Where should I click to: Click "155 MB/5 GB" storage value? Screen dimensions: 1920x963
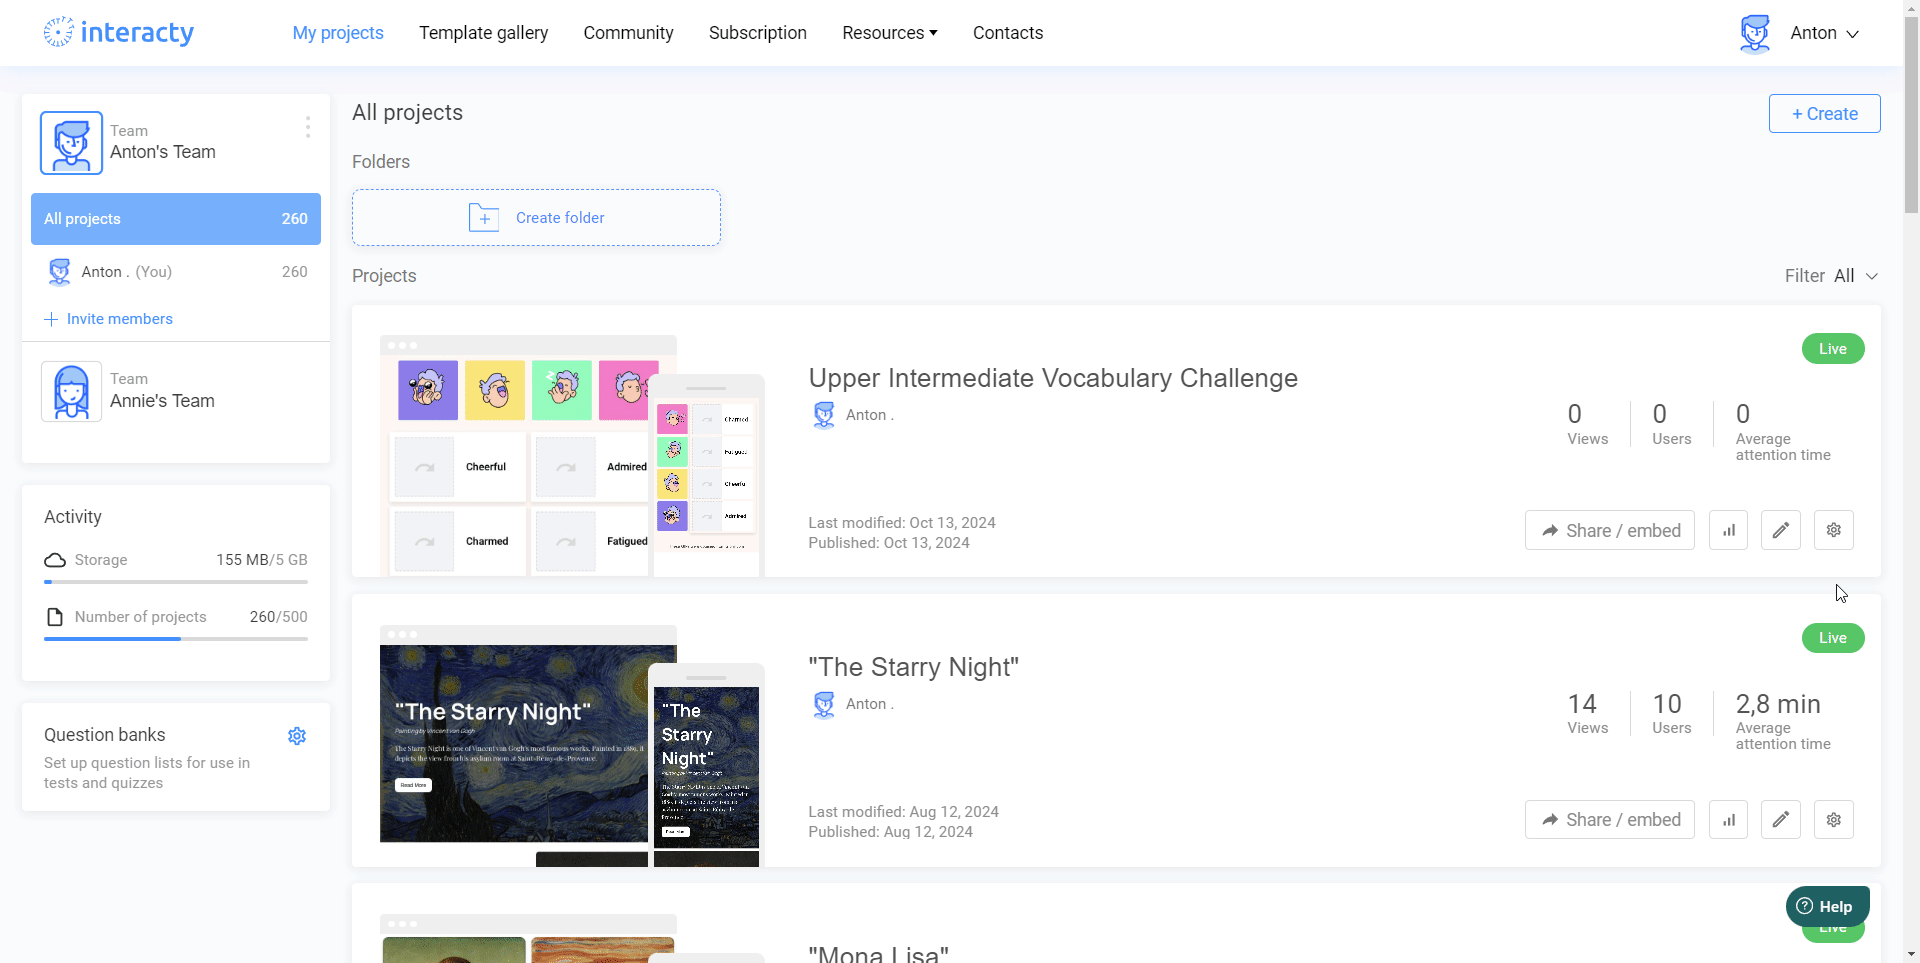click(262, 560)
